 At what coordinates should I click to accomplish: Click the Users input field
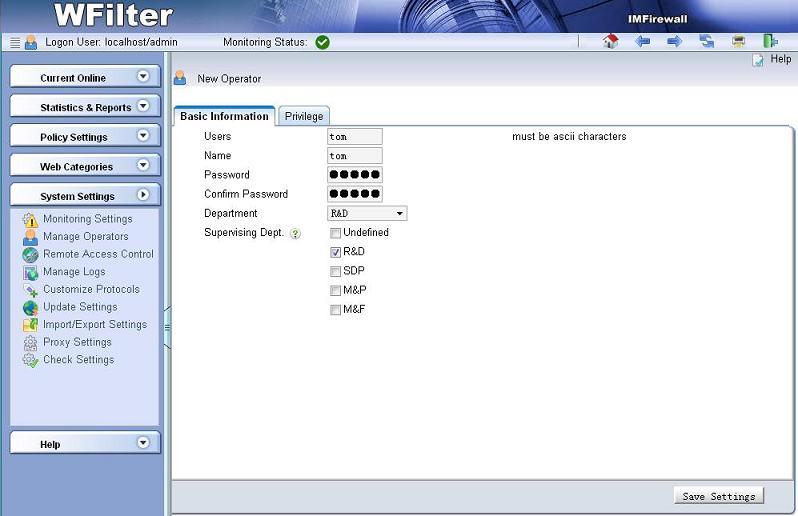pyautogui.click(x=355, y=136)
